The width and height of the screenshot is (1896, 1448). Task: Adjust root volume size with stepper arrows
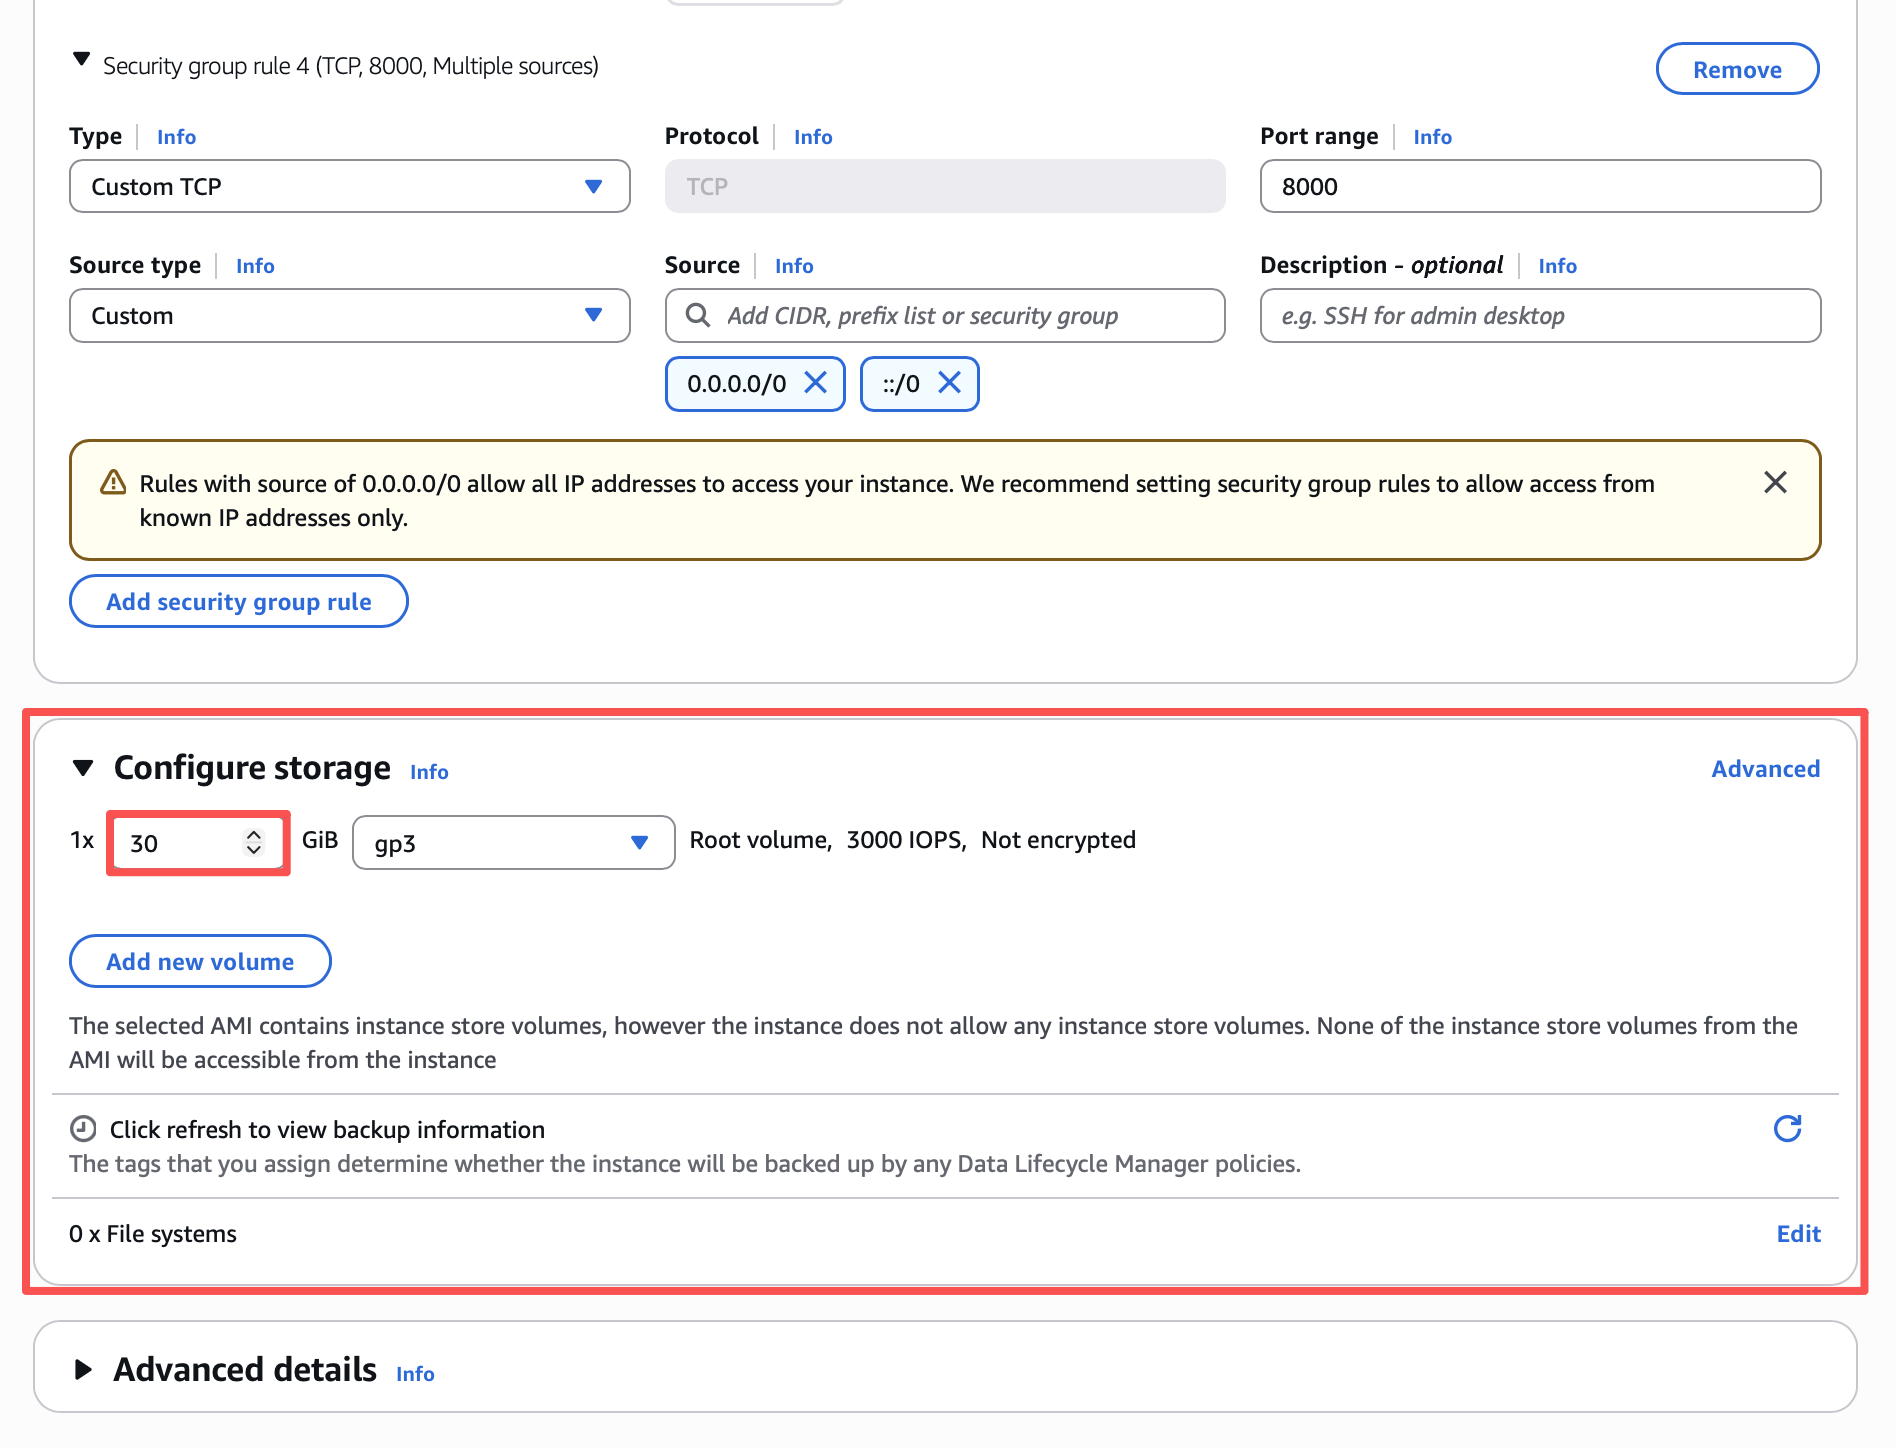coord(254,842)
